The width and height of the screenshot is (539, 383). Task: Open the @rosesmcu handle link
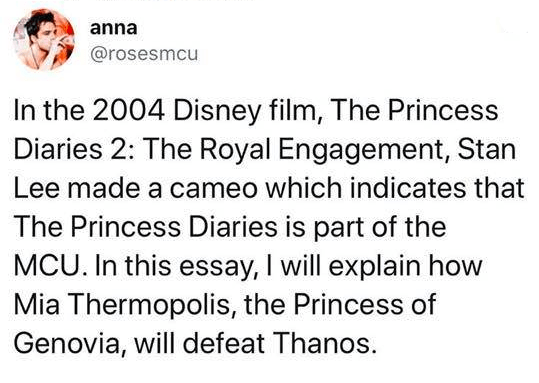144,54
